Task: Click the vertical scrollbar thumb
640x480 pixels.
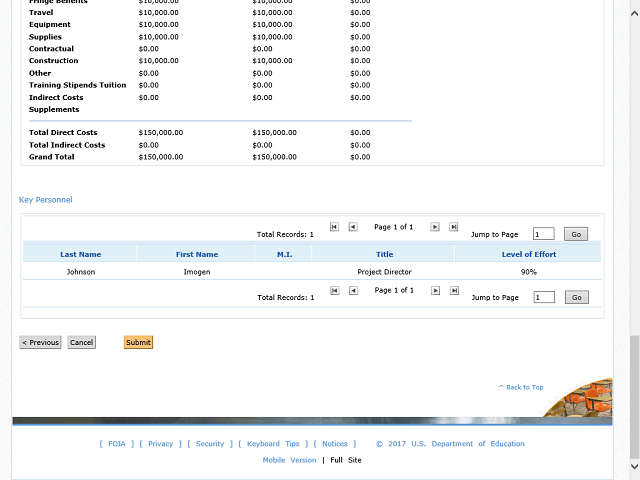Action: point(634,396)
